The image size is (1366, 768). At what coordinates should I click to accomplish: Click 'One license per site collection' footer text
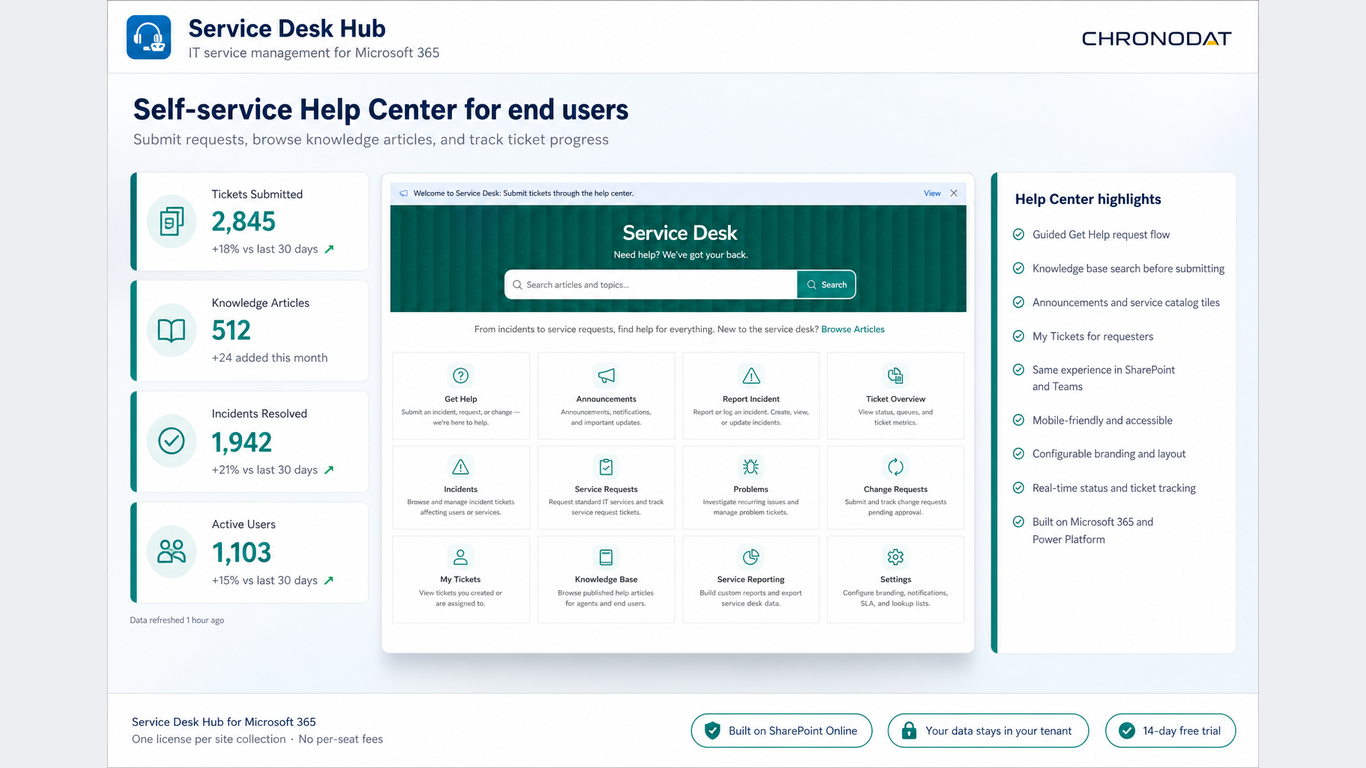[208, 740]
